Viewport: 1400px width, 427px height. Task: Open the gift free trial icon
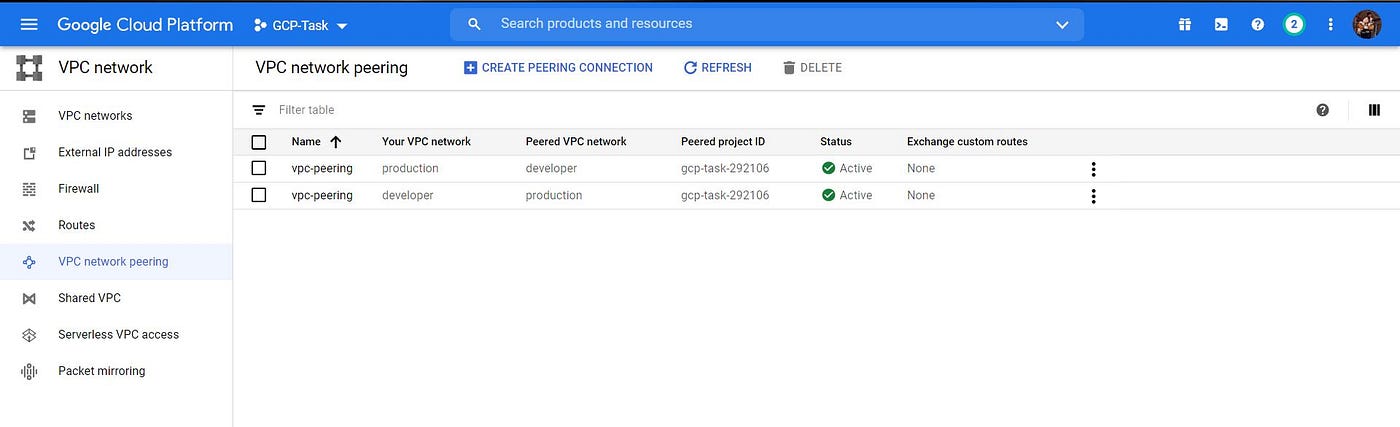click(1185, 24)
